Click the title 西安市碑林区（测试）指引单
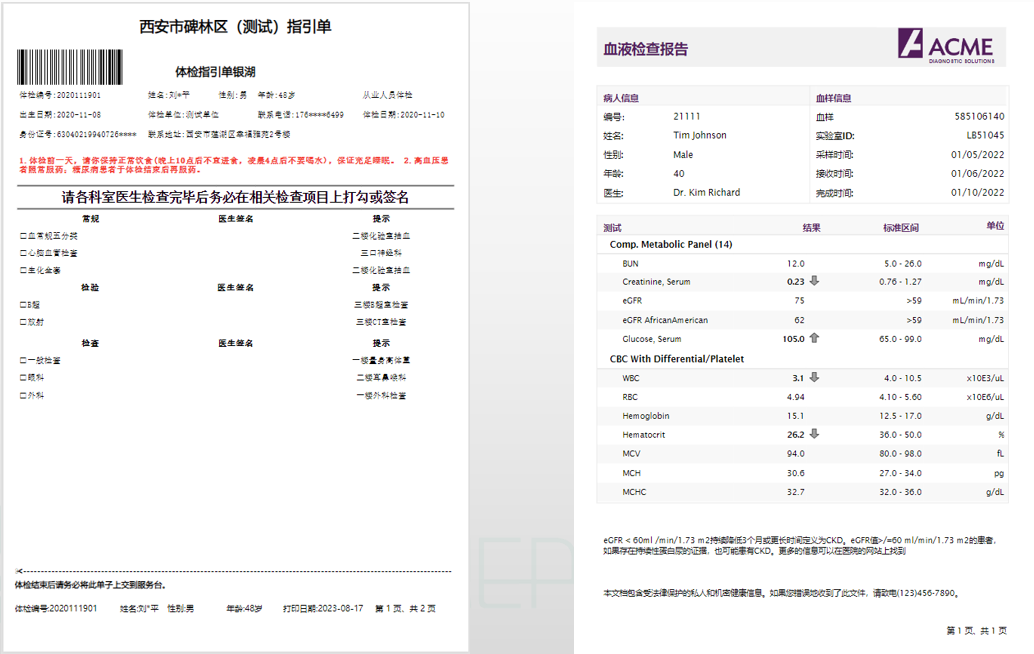 [x=235, y=27]
